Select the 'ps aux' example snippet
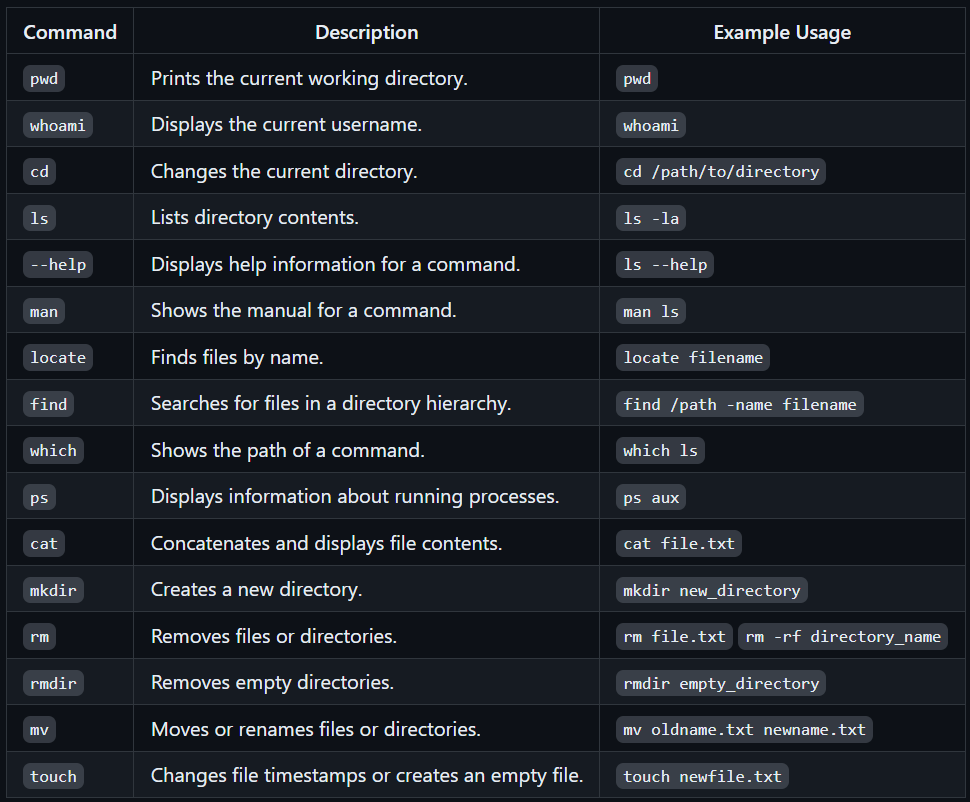970x802 pixels. click(x=651, y=497)
